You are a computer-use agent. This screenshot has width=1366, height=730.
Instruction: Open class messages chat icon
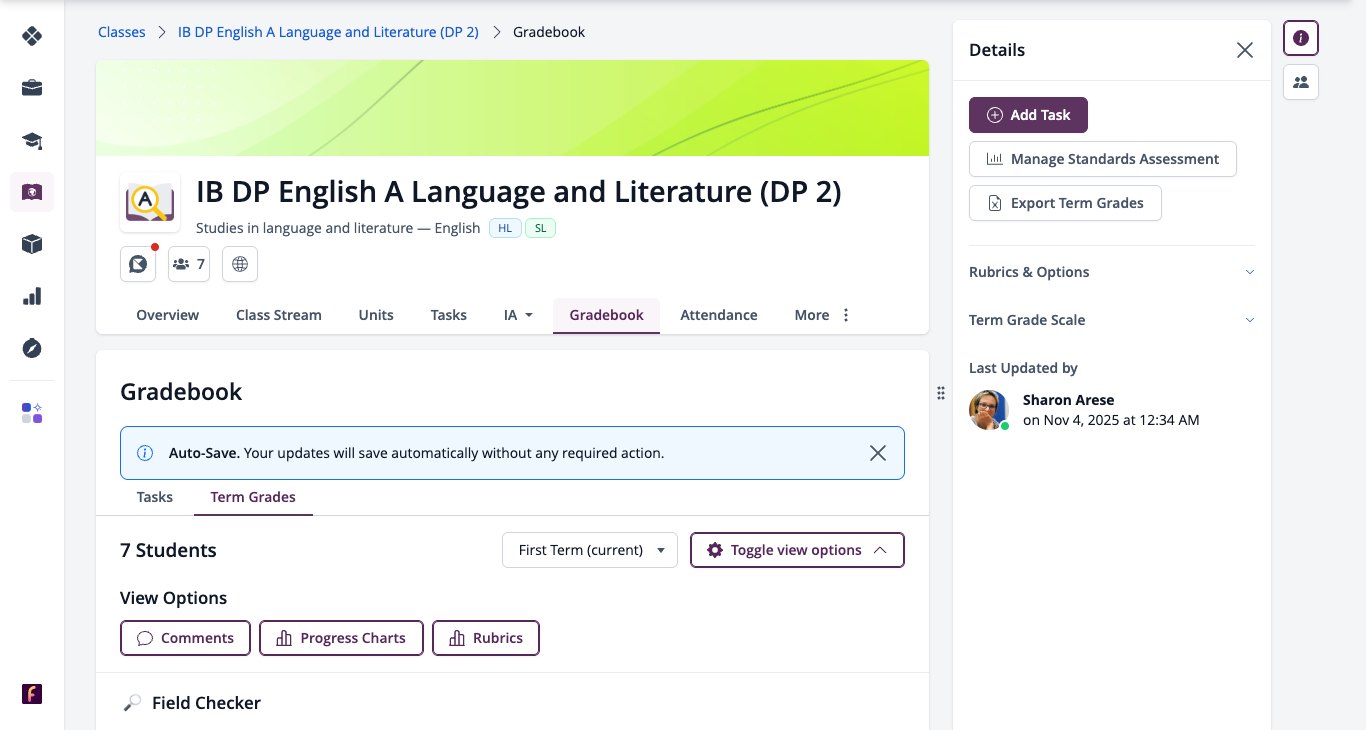pyautogui.click(x=138, y=264)
